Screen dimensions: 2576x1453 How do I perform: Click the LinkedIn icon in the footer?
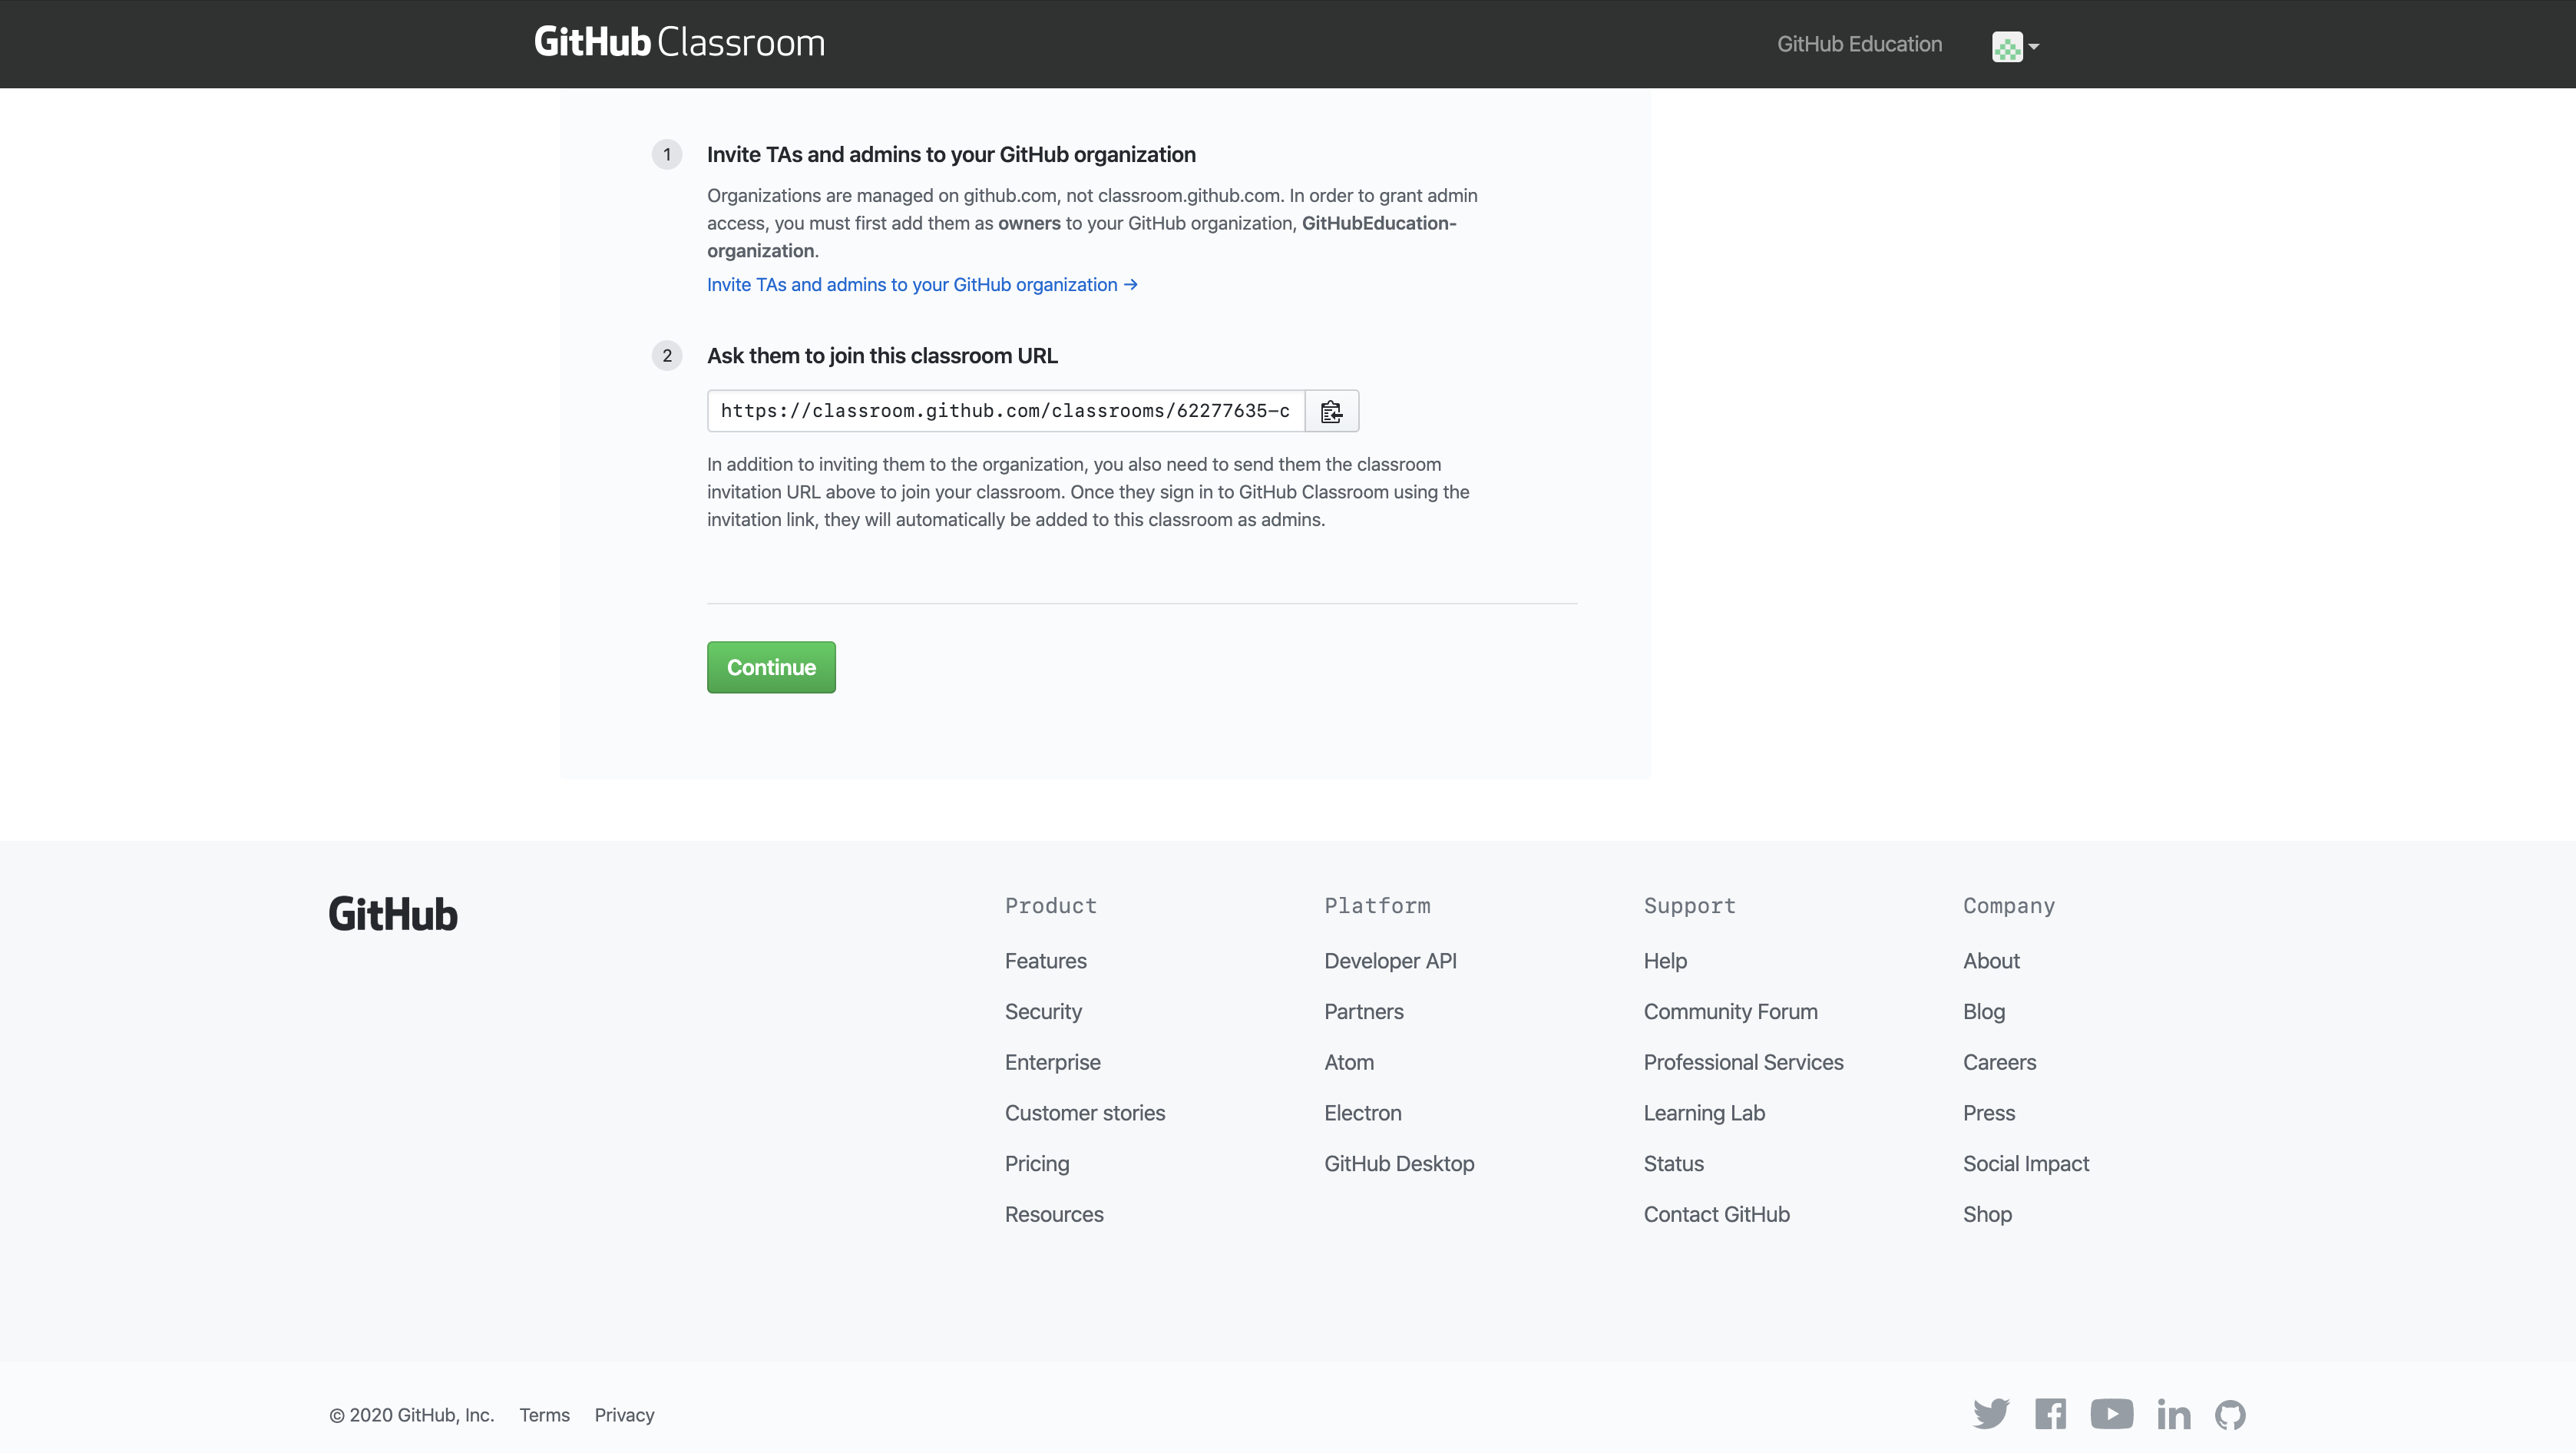2173,1414
